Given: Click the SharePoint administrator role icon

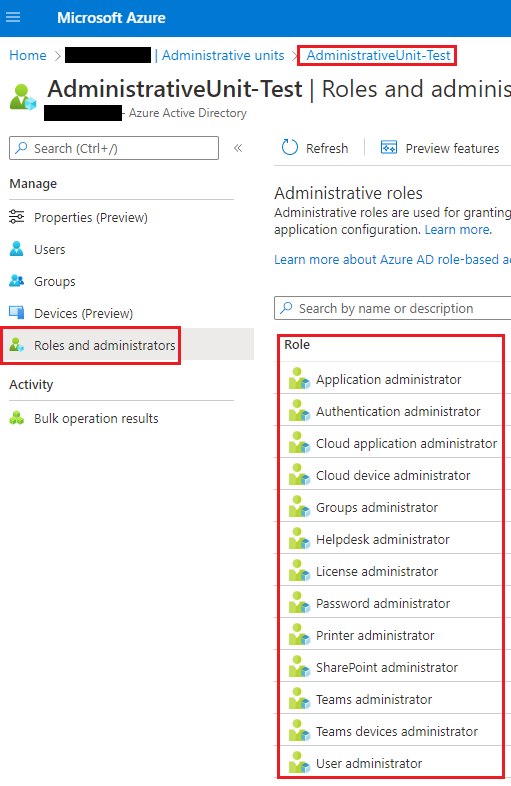Looking at the screenshot, I should [299, 668].
